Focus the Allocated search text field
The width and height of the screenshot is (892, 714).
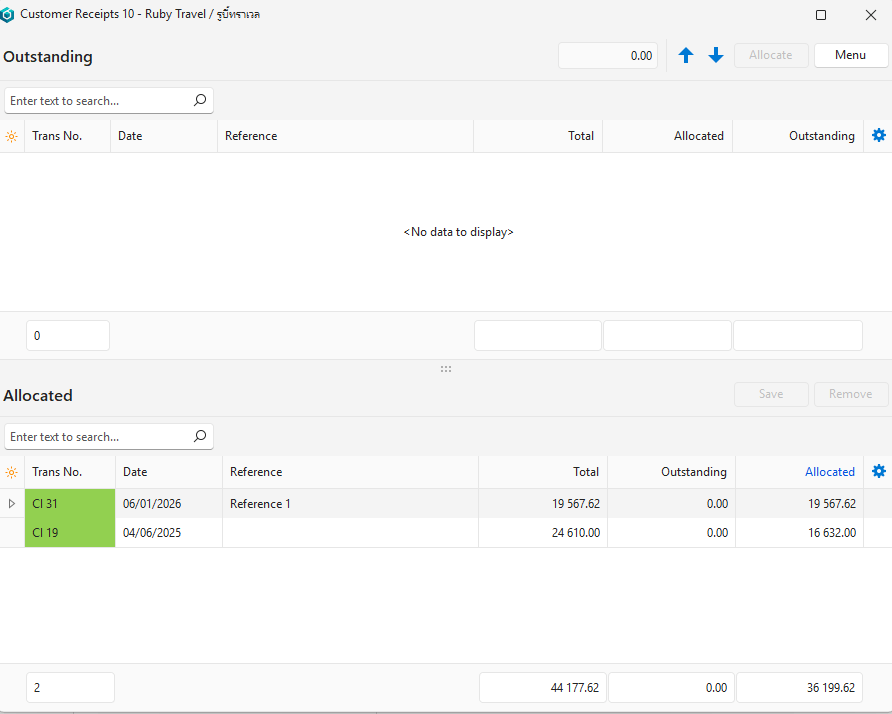(97, 437)
